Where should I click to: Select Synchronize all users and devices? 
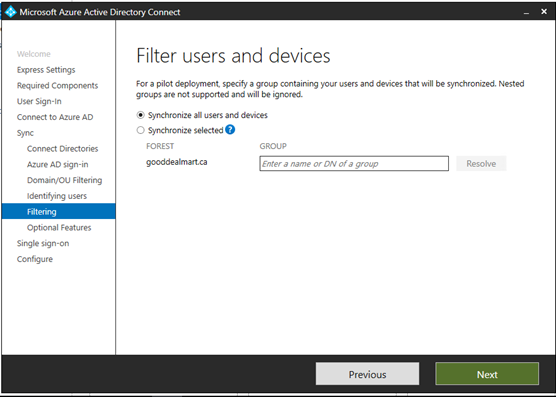(x=140, y=115)
